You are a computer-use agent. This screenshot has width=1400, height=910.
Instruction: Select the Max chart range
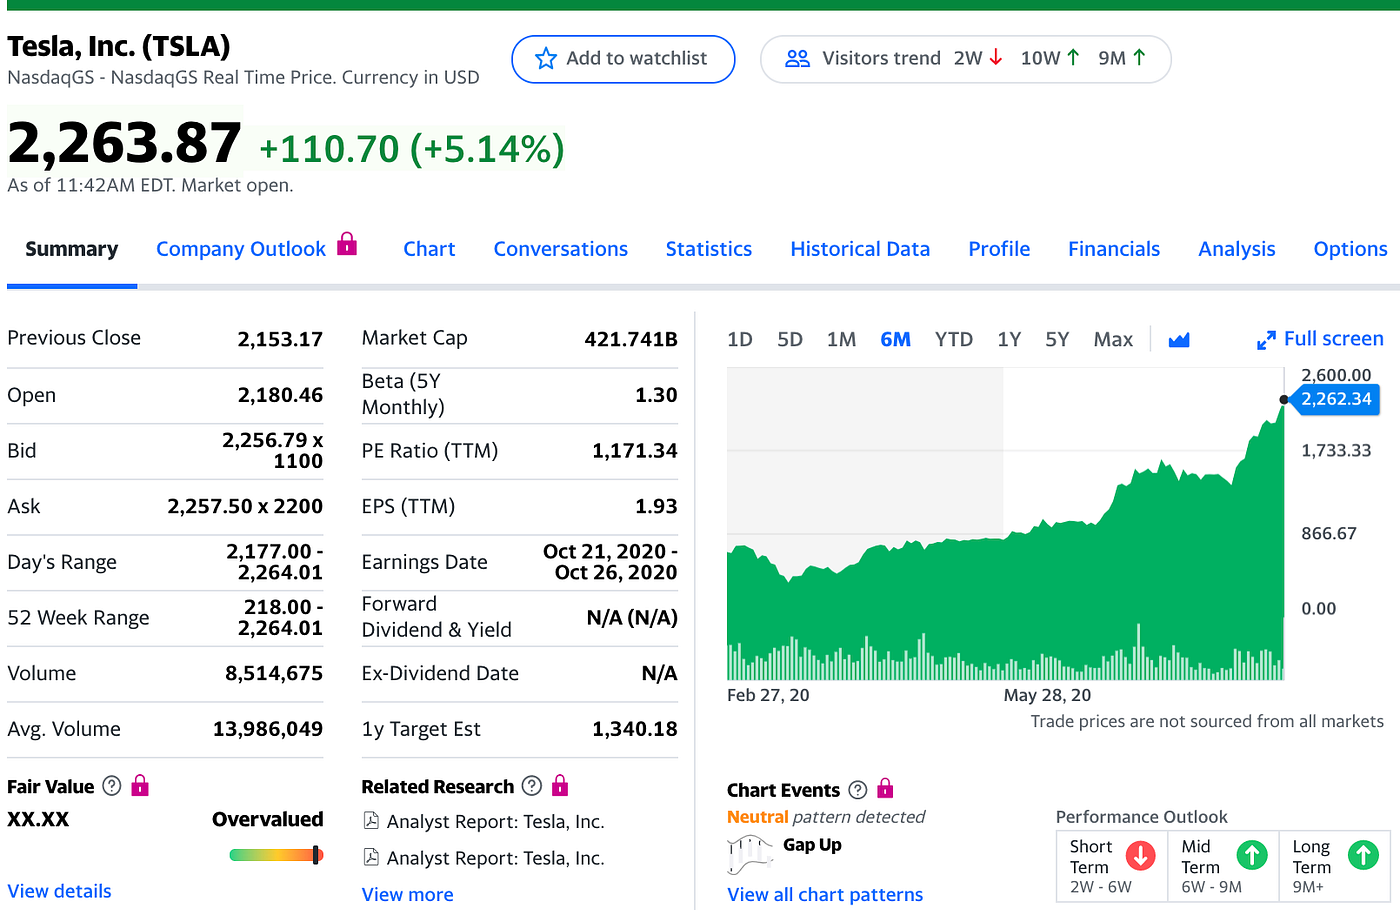tap(1113, 340)
